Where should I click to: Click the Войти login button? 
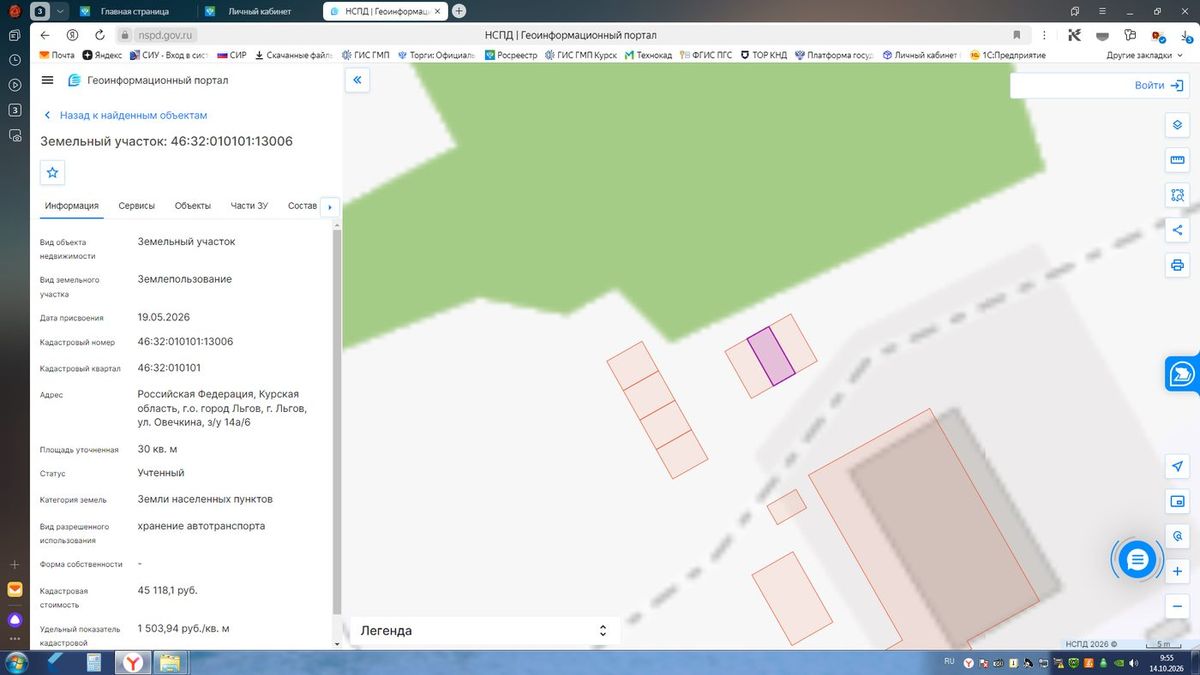[x=1160, y=85]
